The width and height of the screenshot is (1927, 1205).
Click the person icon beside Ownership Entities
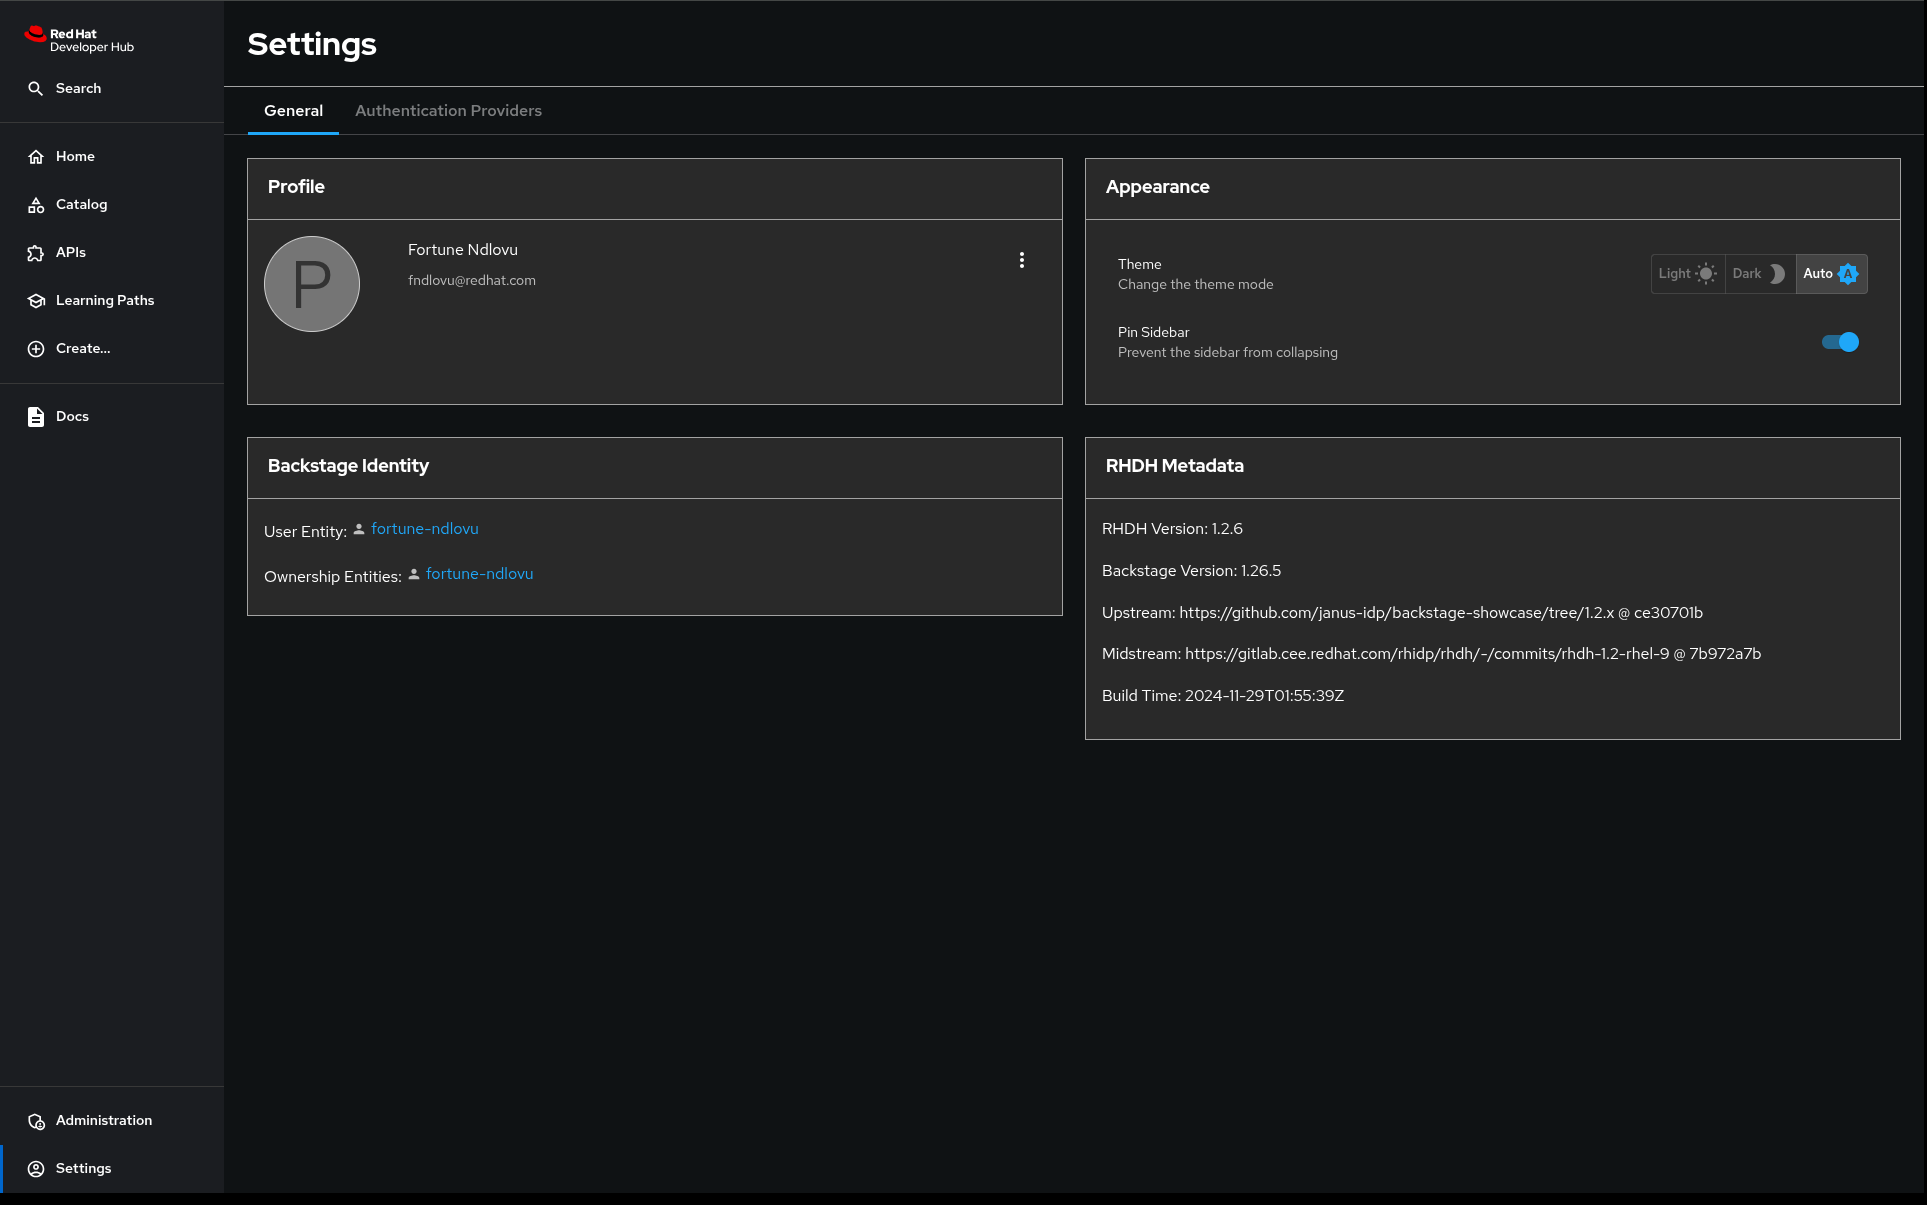[x=414, y=574]
